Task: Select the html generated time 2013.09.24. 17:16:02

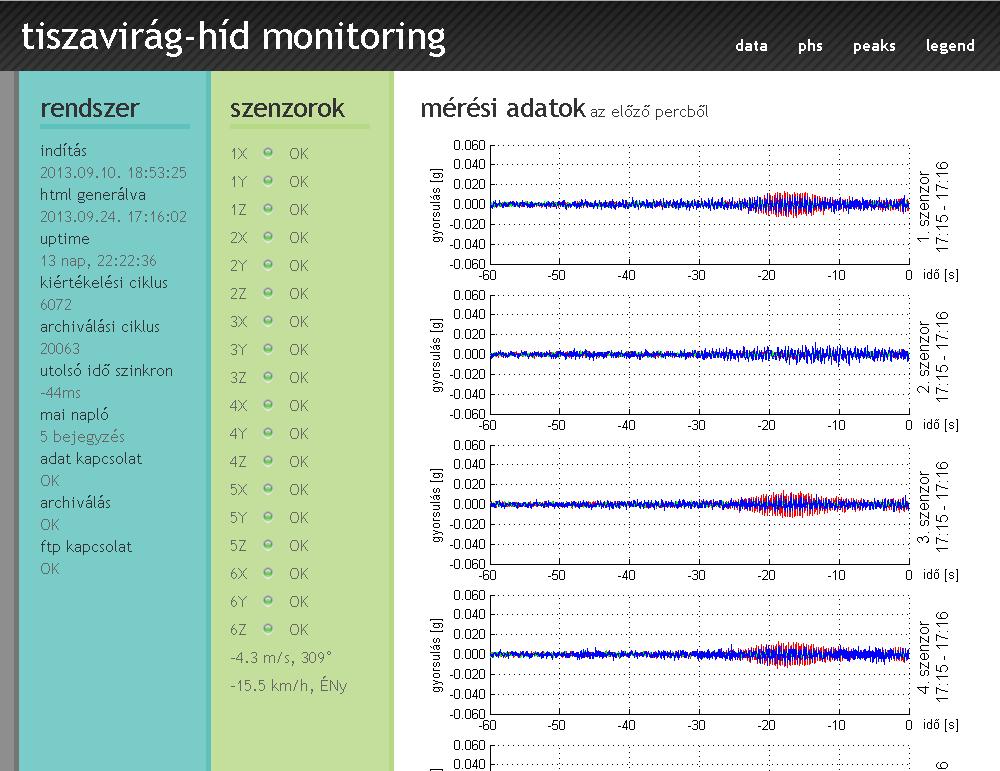Action: tap(114, 217)
